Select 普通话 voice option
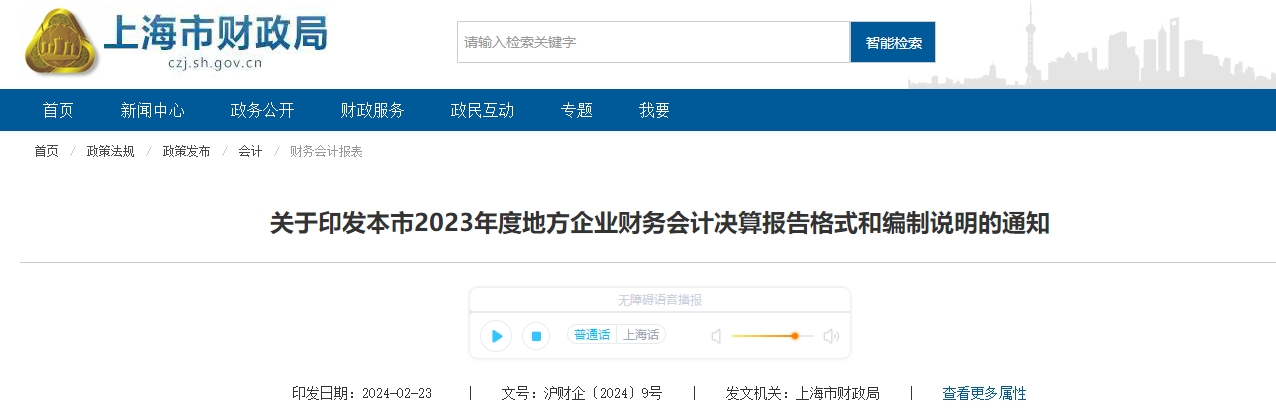 (x=591, y=335)
